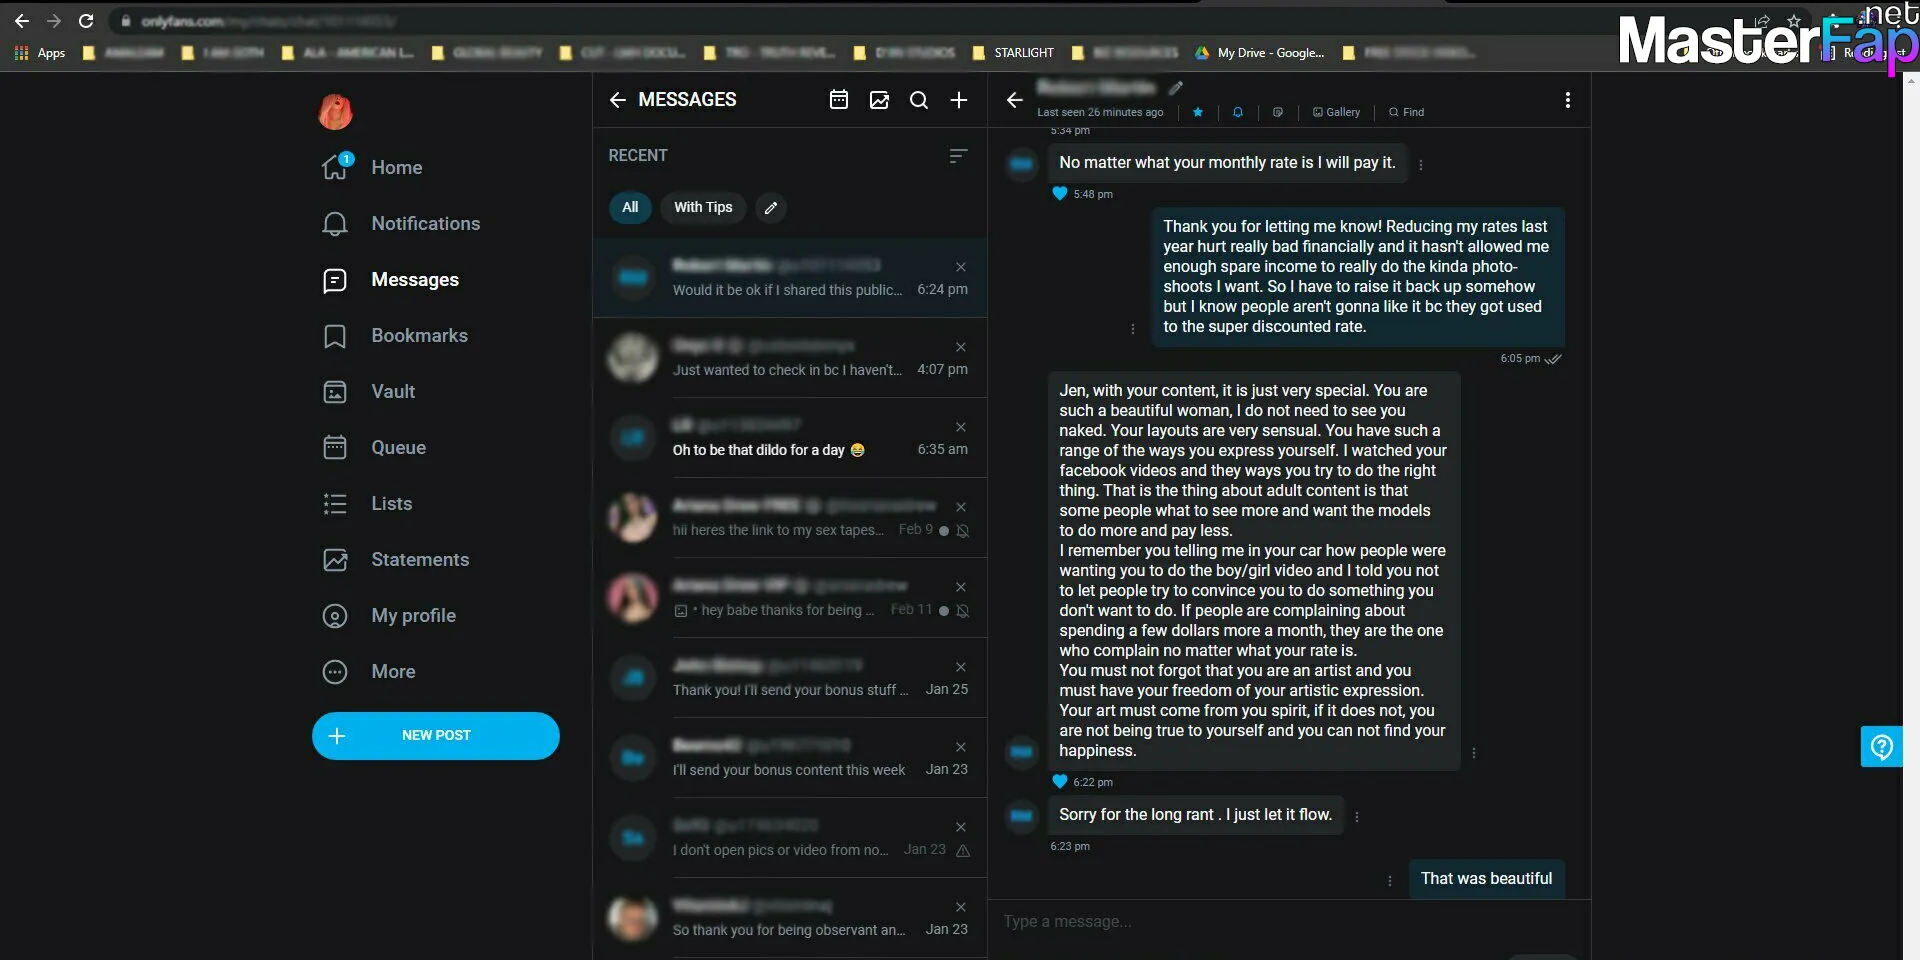This screenshot has width=1920, height=960.
Task: Open the scheduled messages calendar icon
Action: (839, 100)
